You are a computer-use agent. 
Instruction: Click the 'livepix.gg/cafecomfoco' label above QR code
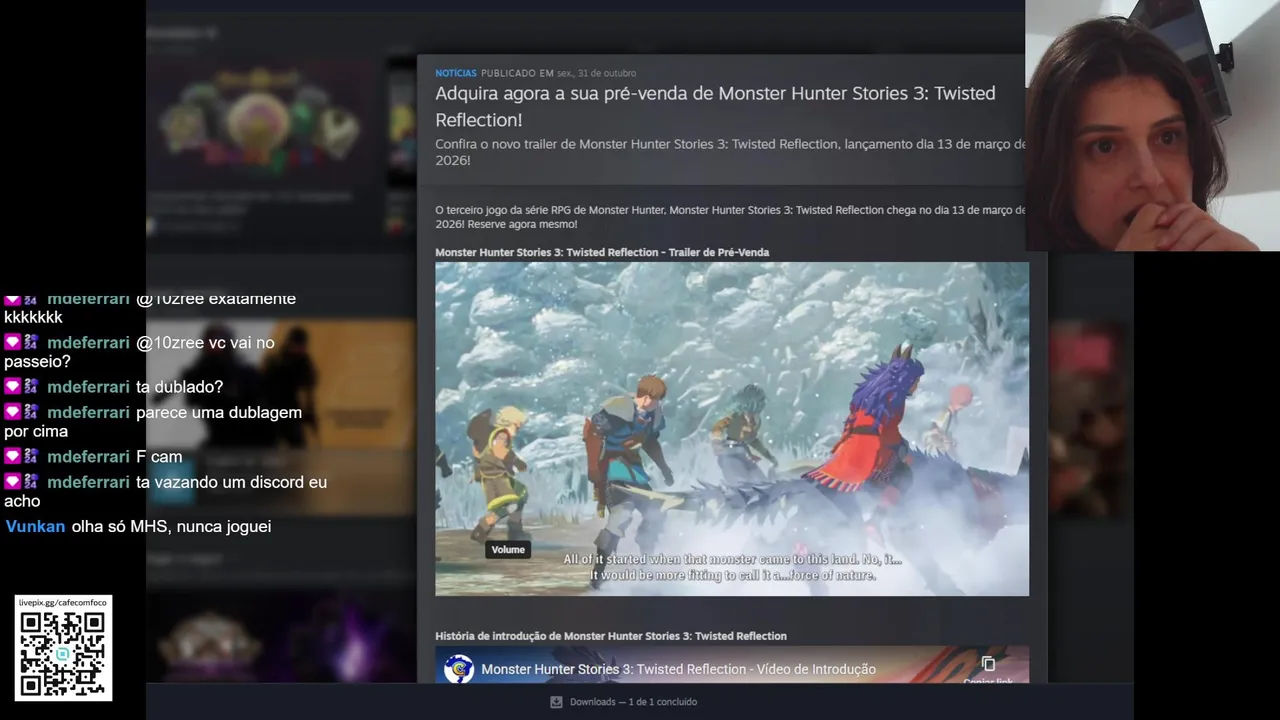[x=63, y=604]
